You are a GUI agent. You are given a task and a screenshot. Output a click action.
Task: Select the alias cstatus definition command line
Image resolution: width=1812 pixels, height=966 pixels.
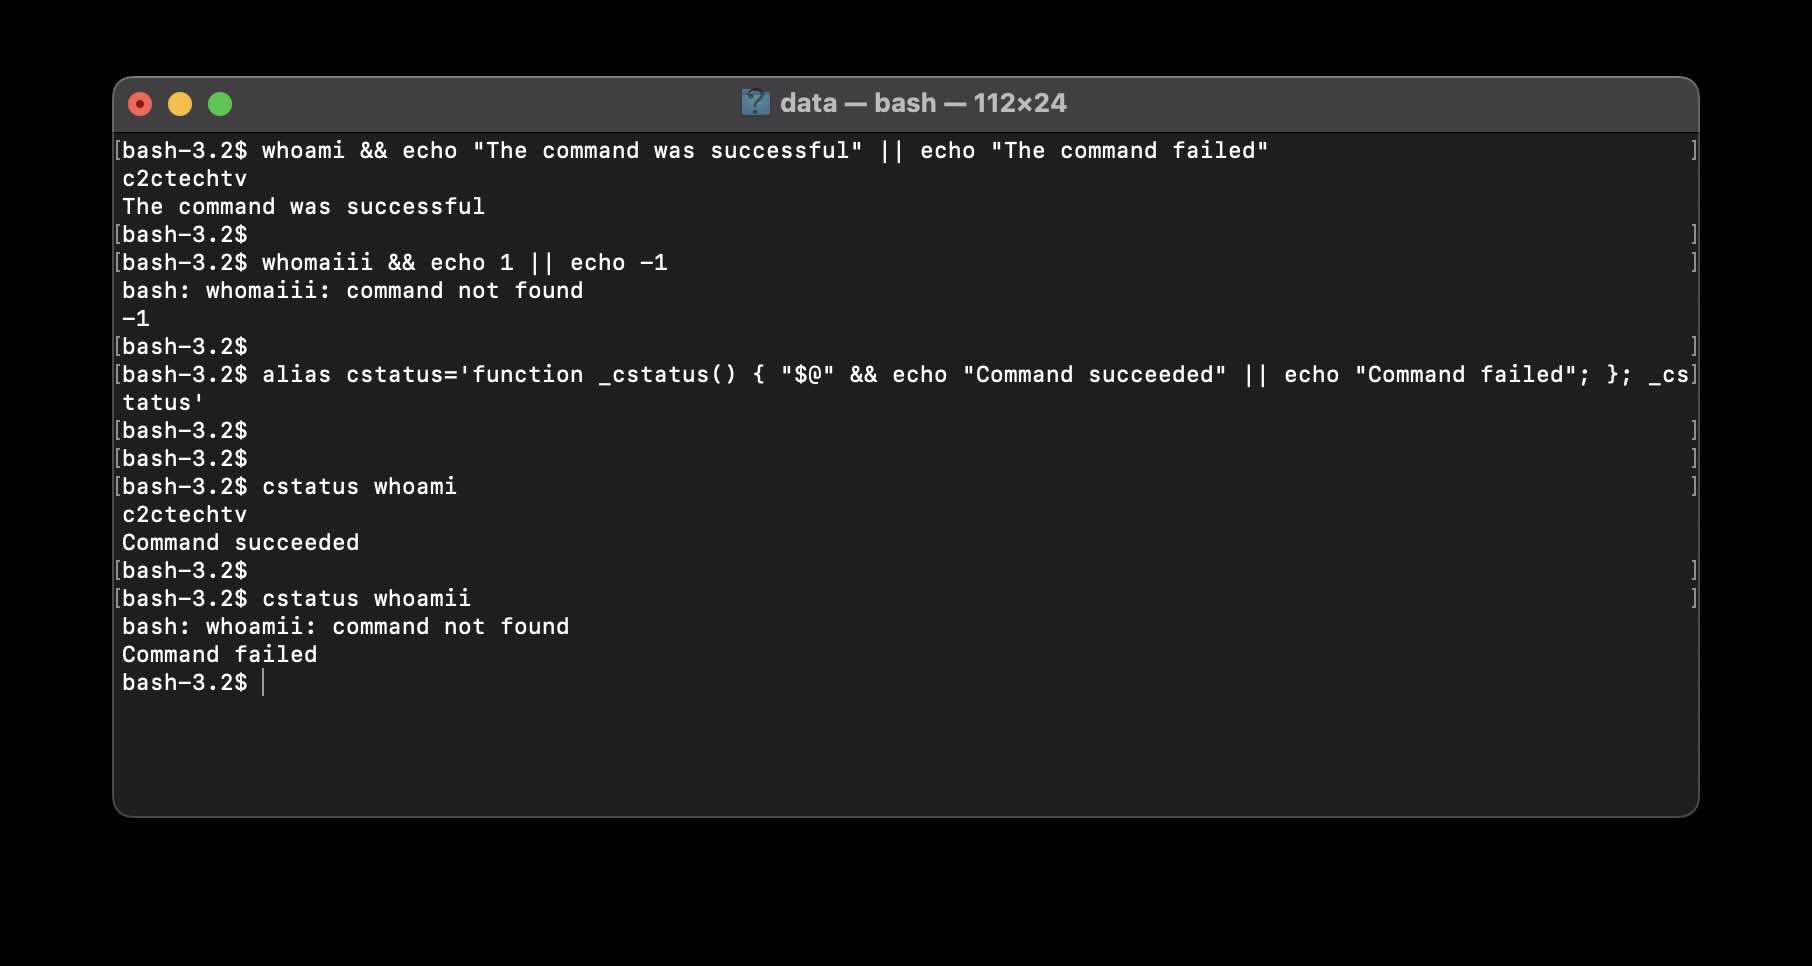tap(900, 374)
